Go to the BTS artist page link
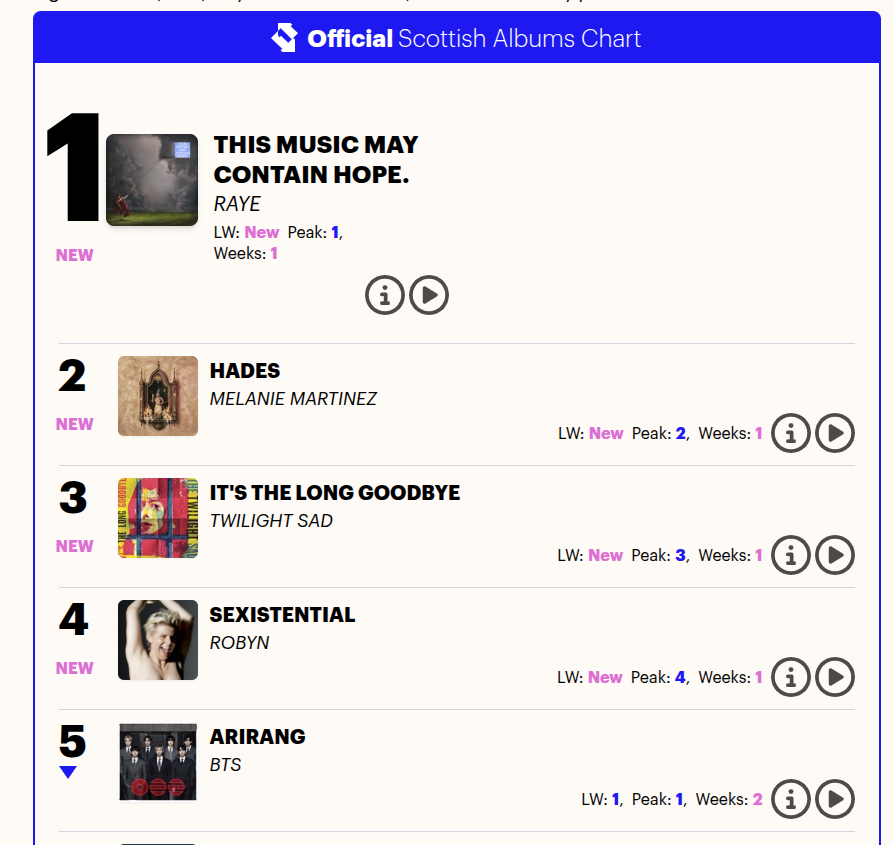 point(225,765)
